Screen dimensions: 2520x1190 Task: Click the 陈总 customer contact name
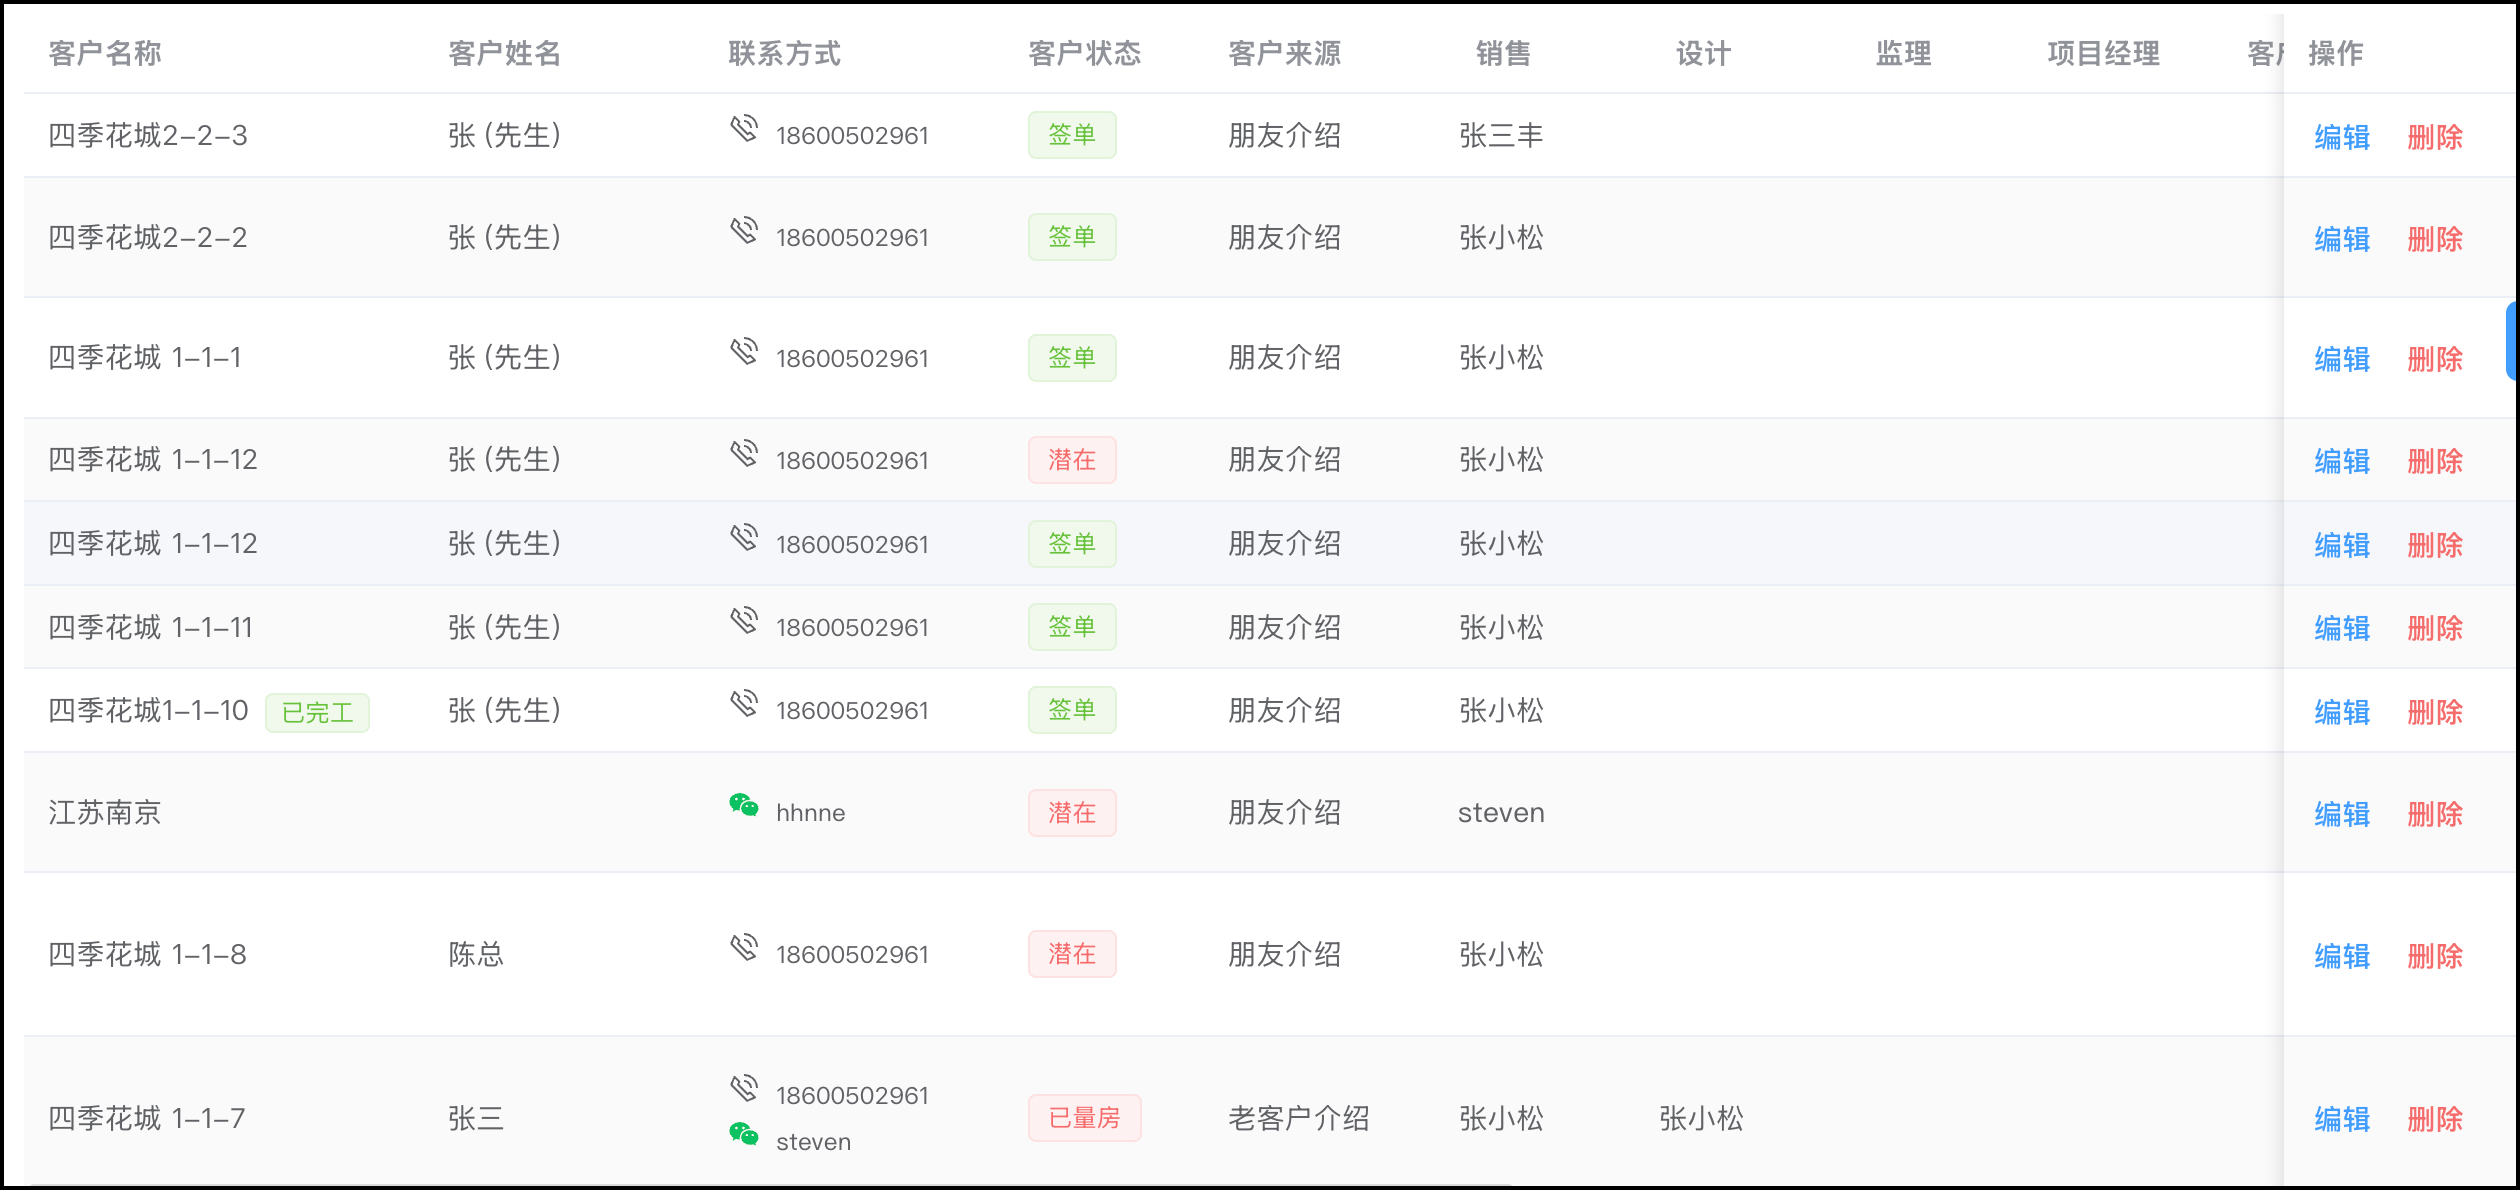(x=476, y=954)
